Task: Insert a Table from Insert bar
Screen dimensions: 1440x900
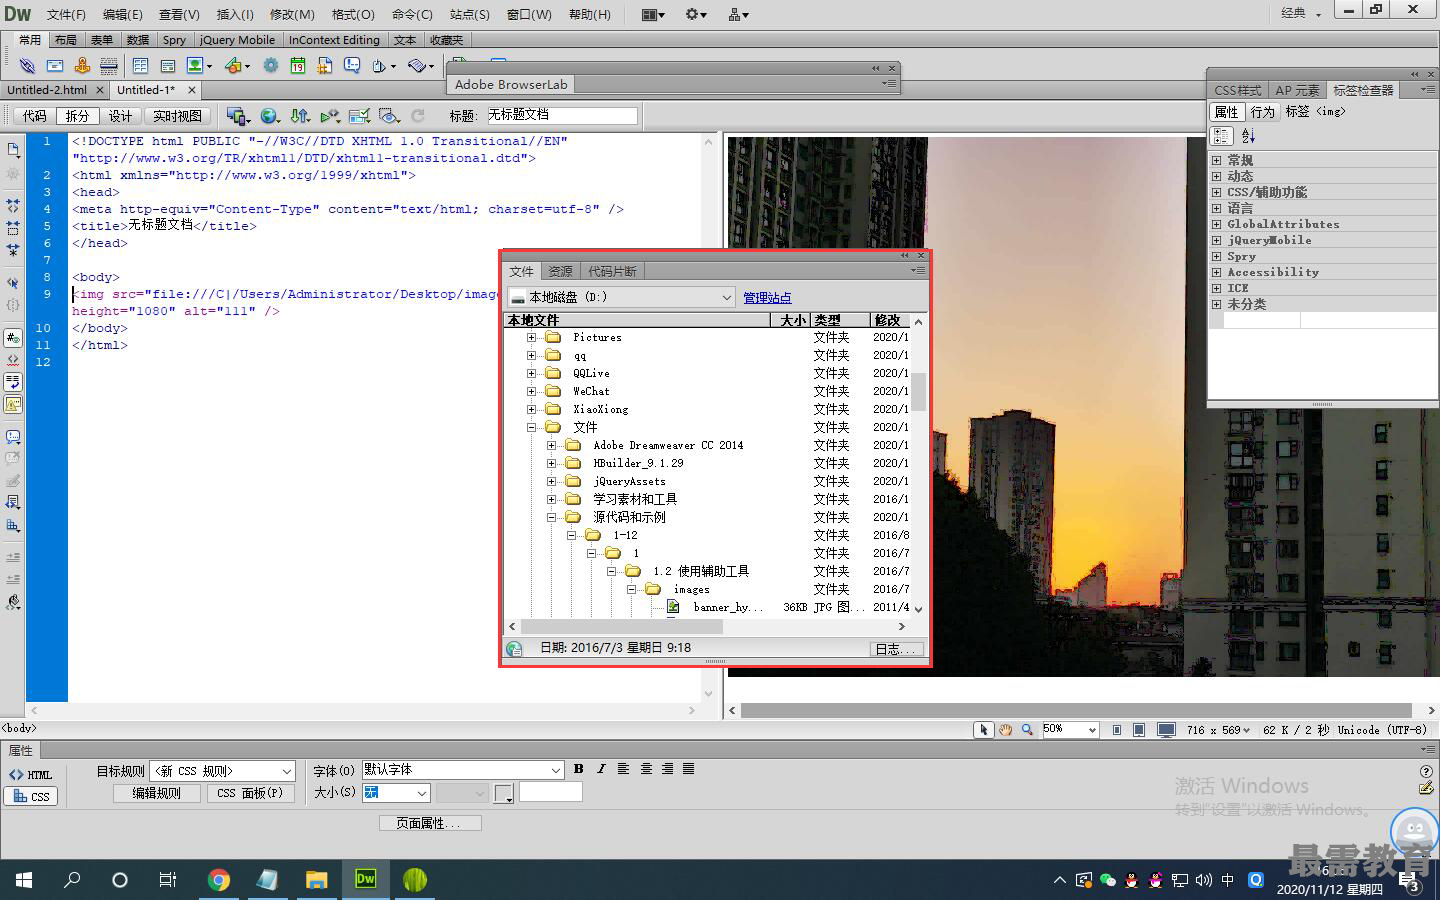Action: (140, 65)
